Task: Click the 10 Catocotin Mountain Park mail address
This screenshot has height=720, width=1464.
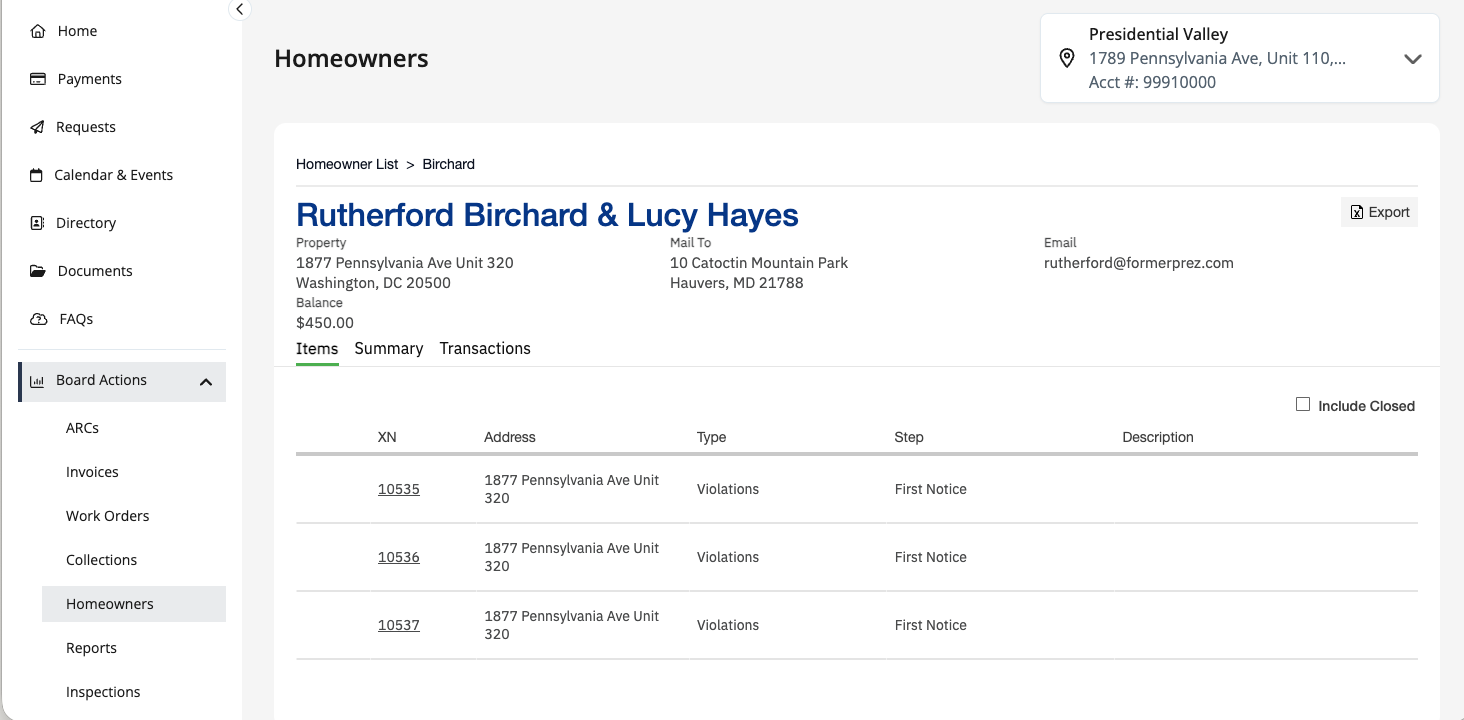Action: click(x=759, y=263)
